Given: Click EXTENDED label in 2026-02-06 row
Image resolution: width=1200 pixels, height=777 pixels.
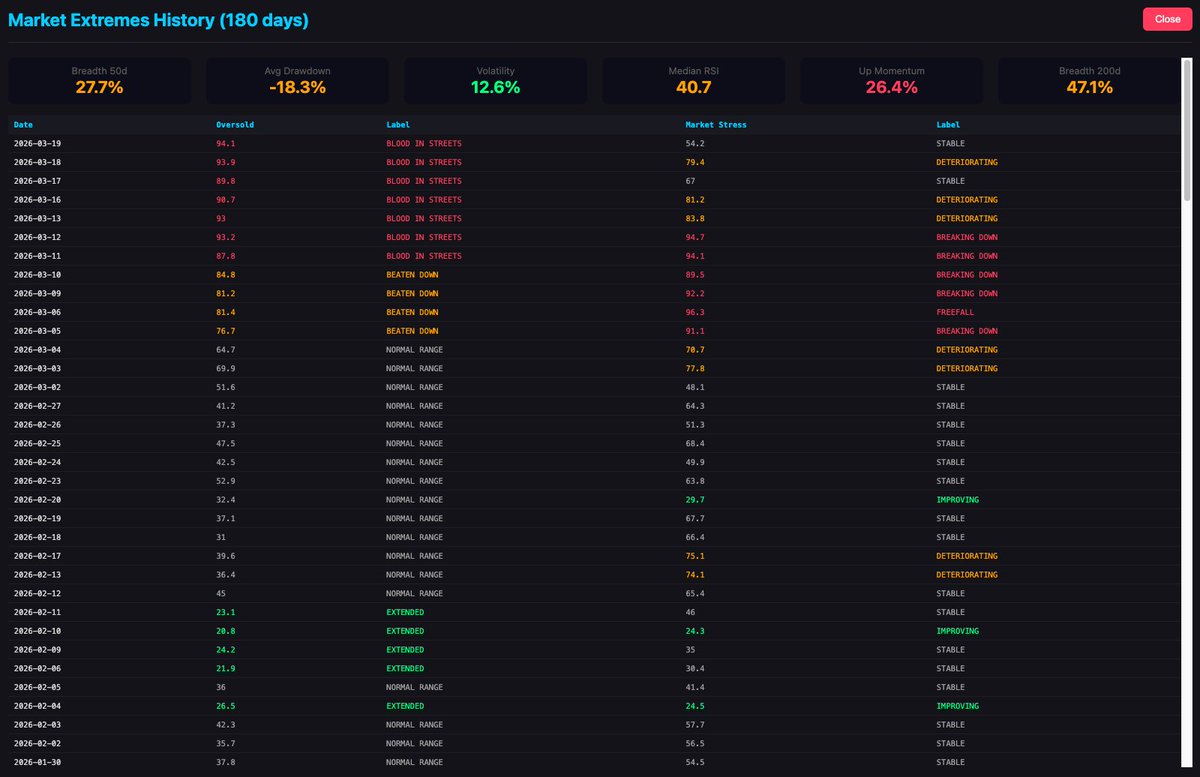Looking at the screenshot, I should [405, 668].
